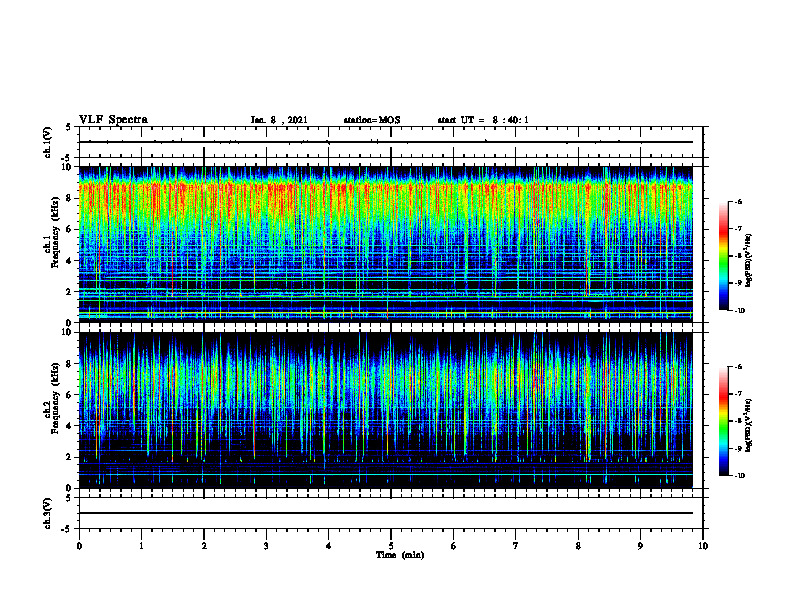The height and width of the screenshot is (612, 792).
Task: Click the date "Jan. 8 , 2021" in header
Action: [x=279, y=120]
